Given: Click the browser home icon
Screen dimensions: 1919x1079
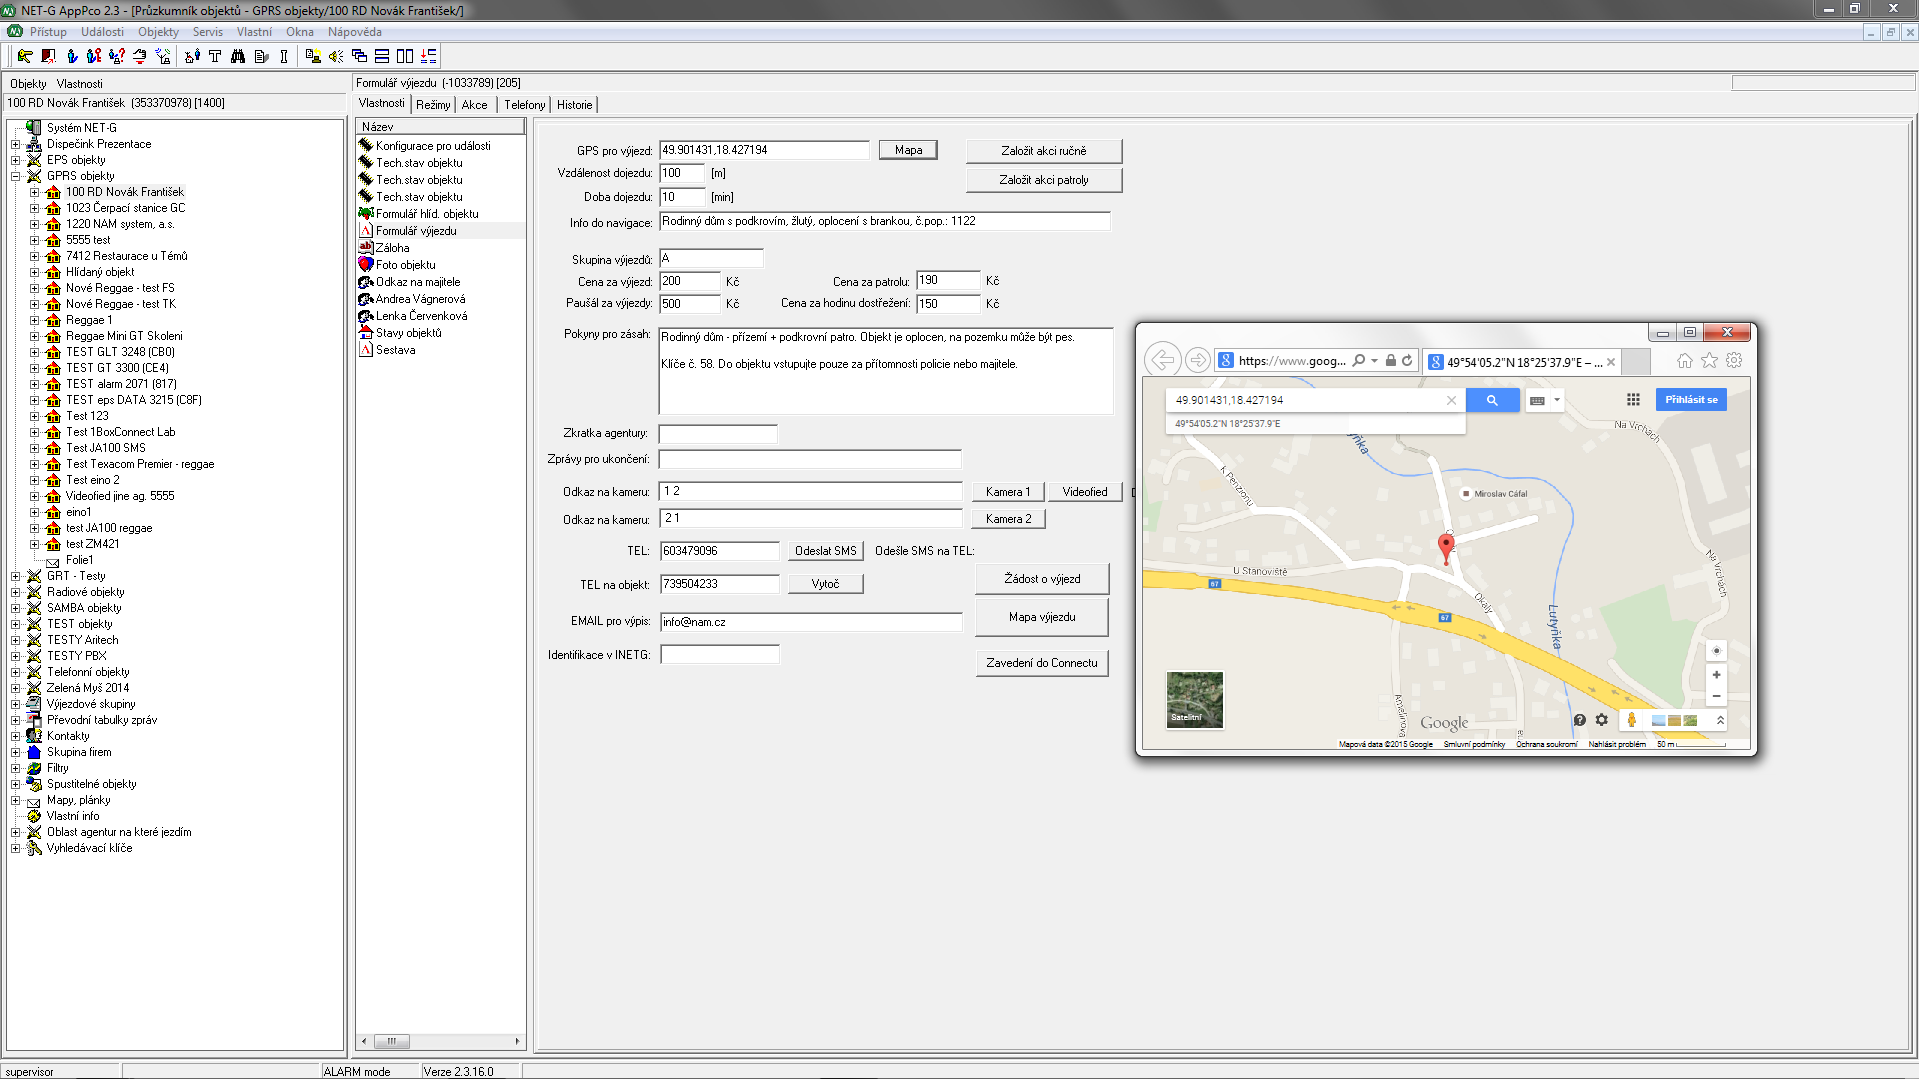Looking at the screenshot, I should pyautogui.click(x=1685, y=361).
